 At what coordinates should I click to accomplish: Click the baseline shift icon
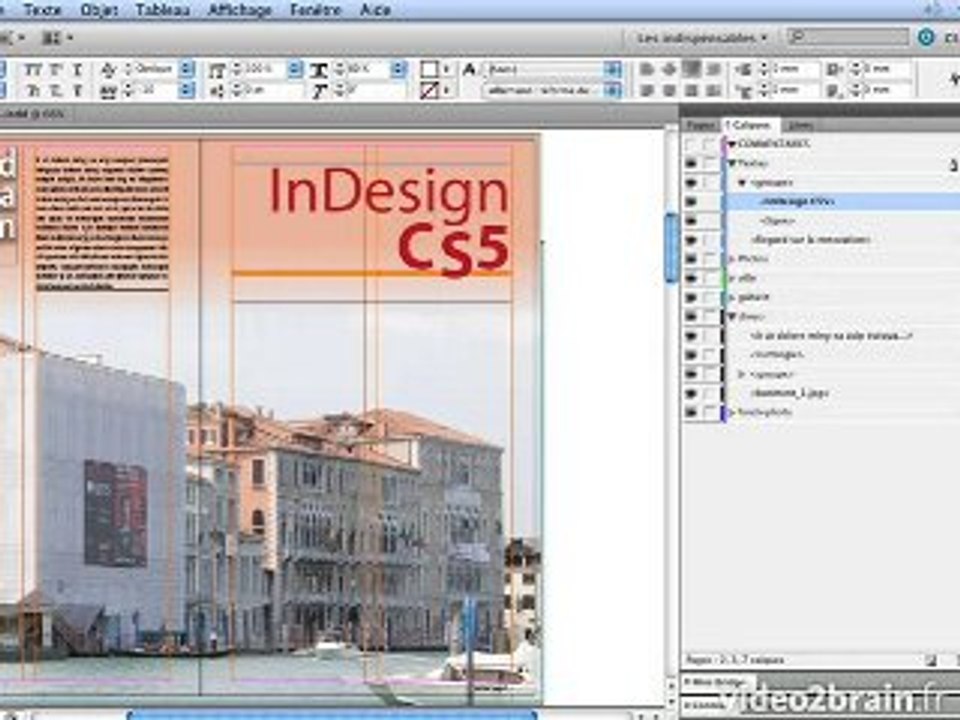point(217,91)
